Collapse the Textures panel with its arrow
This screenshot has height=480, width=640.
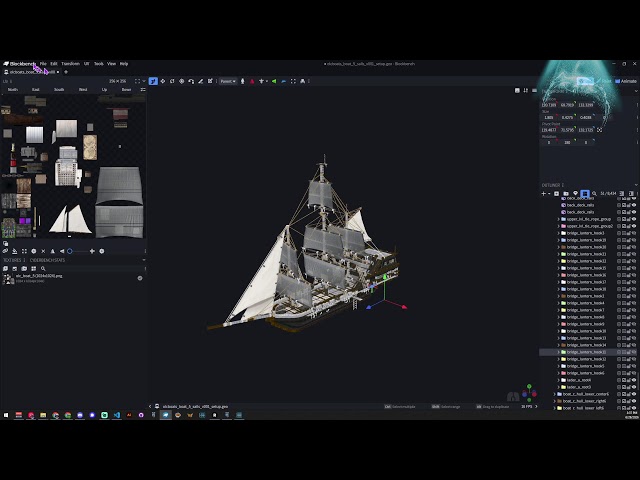pyautogui.click(x=144, y=260)
